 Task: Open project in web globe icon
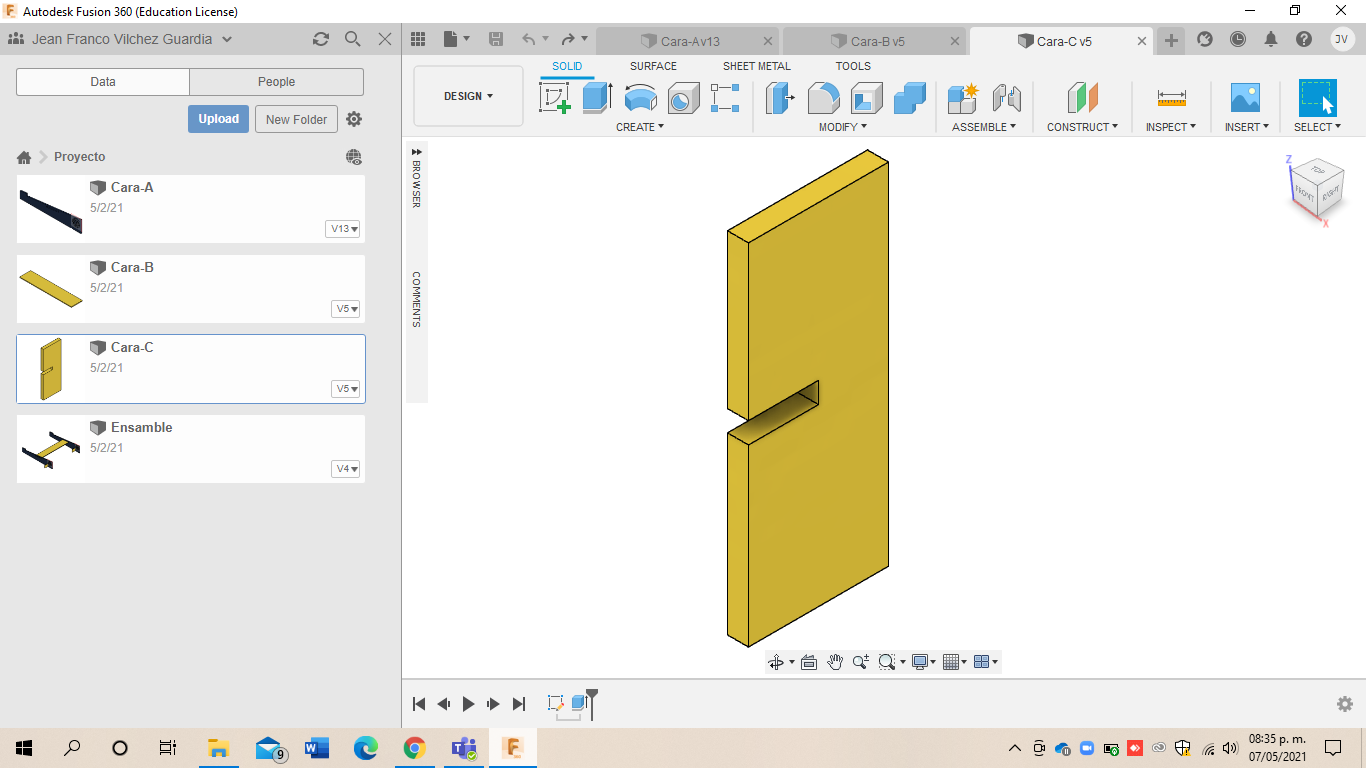tap(354, 157)
